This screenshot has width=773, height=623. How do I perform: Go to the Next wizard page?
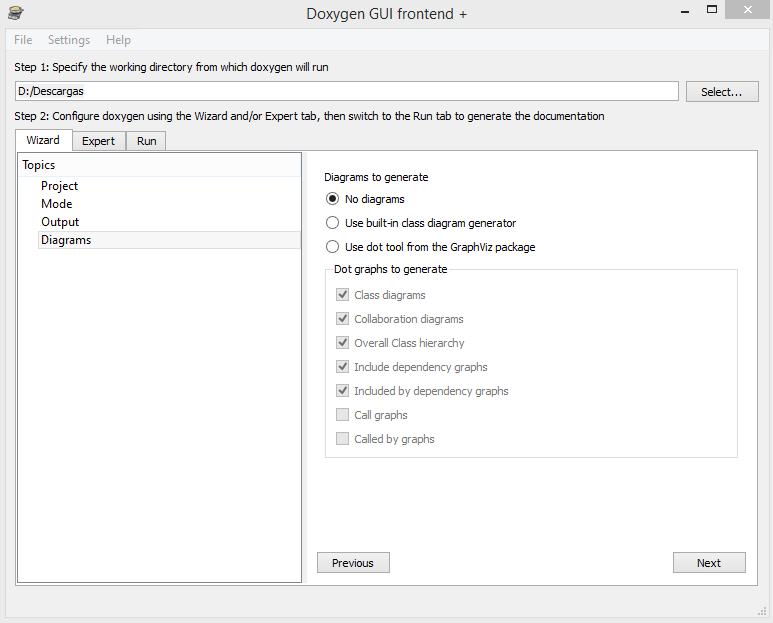pyautogui.click(x=709, y=563)
